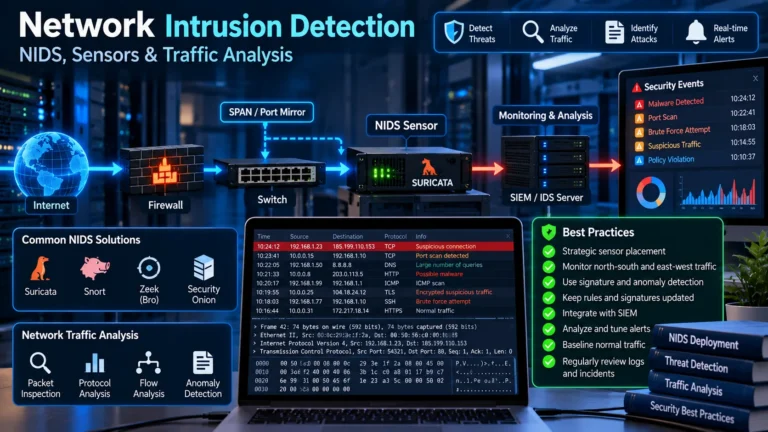Click the SPAN / Port Mirror label box

click(x=267, y=112)
